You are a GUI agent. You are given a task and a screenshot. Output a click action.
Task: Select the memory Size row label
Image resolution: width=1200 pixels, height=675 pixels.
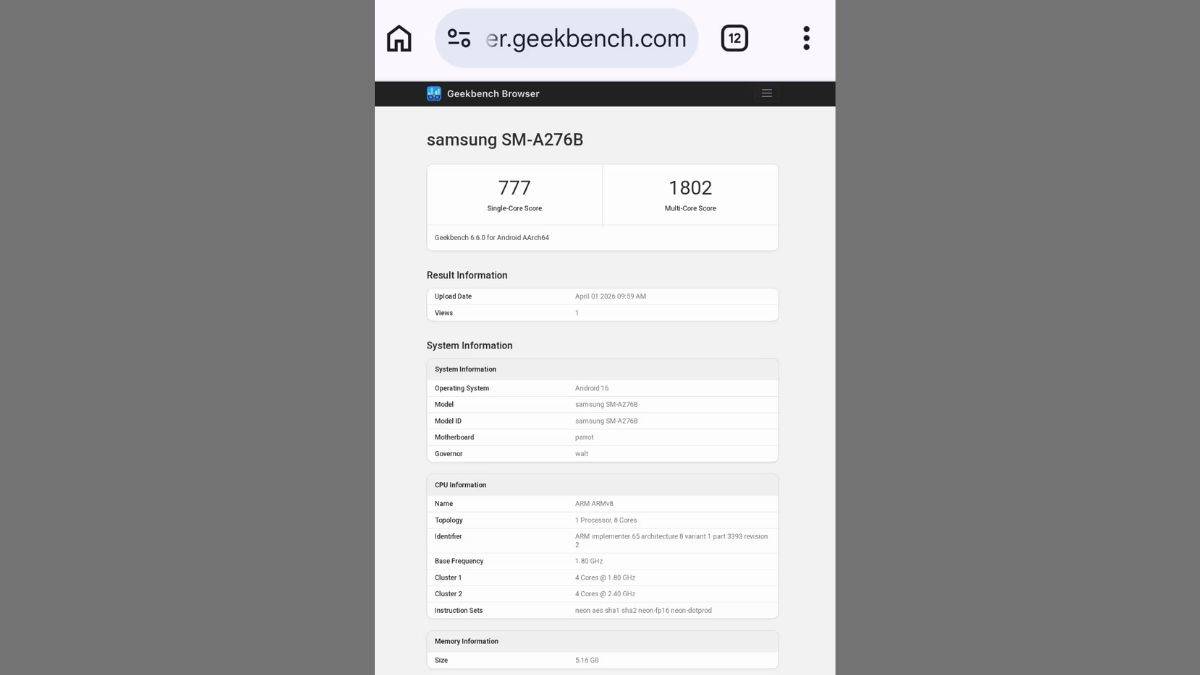click(x=441, y=660)
